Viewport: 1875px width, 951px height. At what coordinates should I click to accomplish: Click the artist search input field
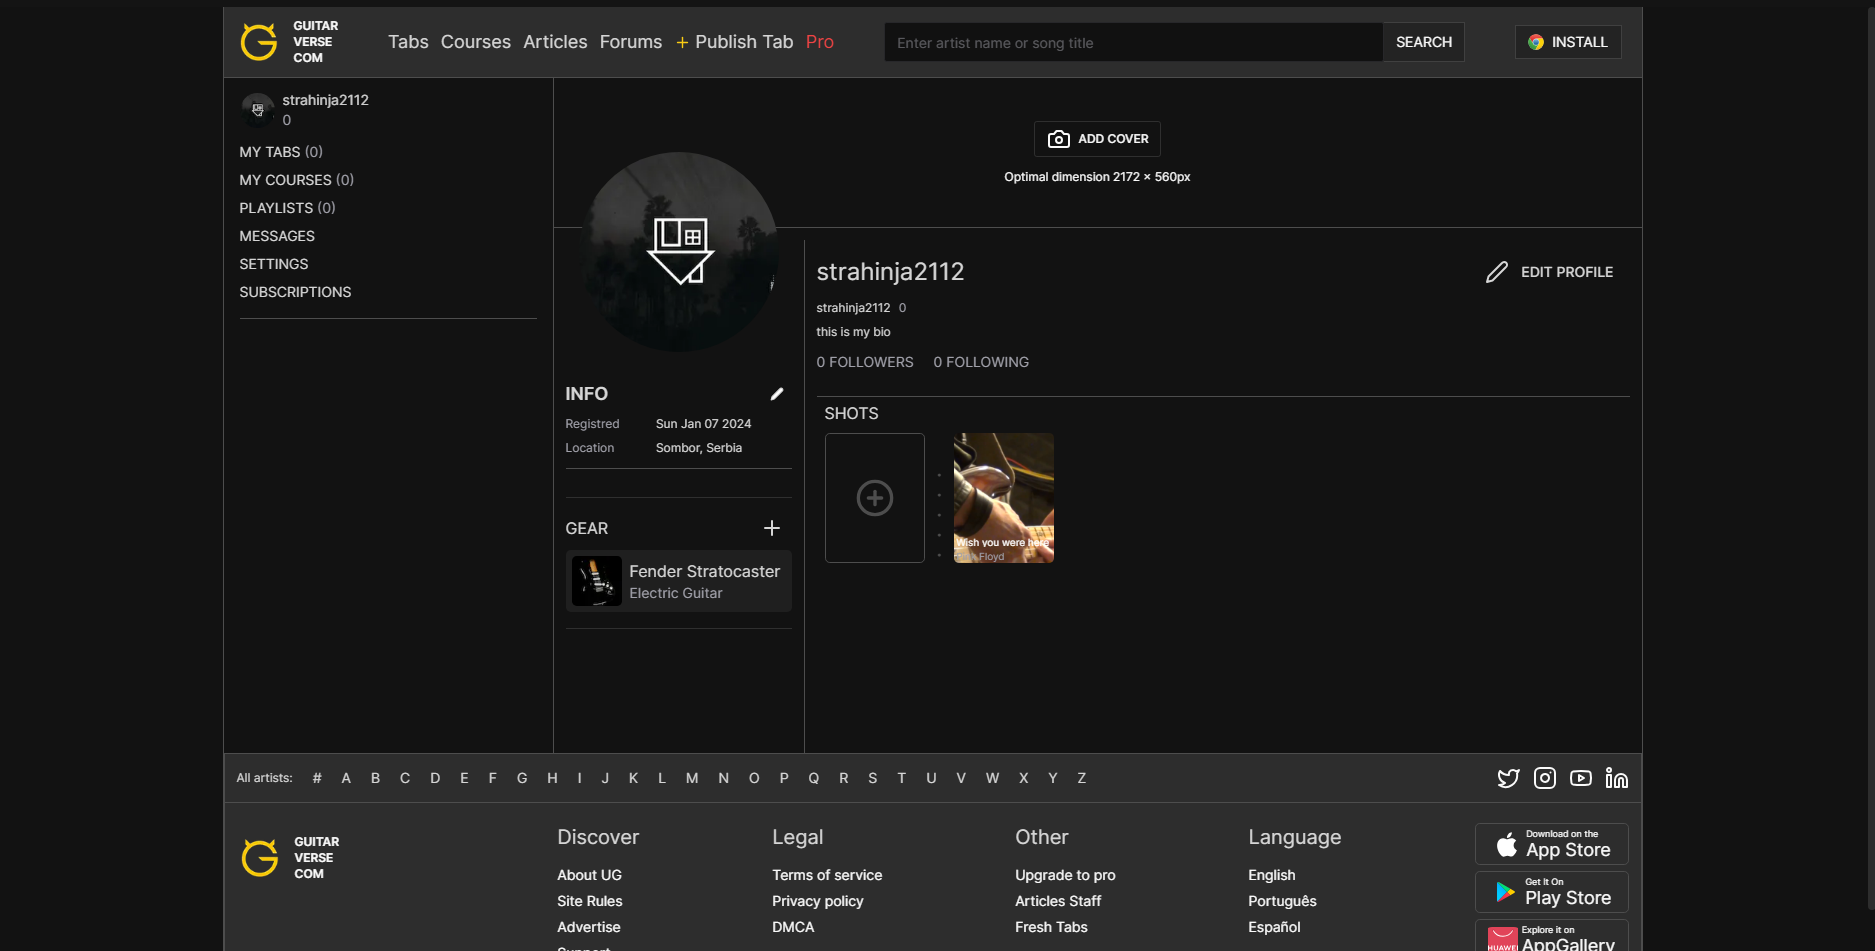click(1134, 42)
